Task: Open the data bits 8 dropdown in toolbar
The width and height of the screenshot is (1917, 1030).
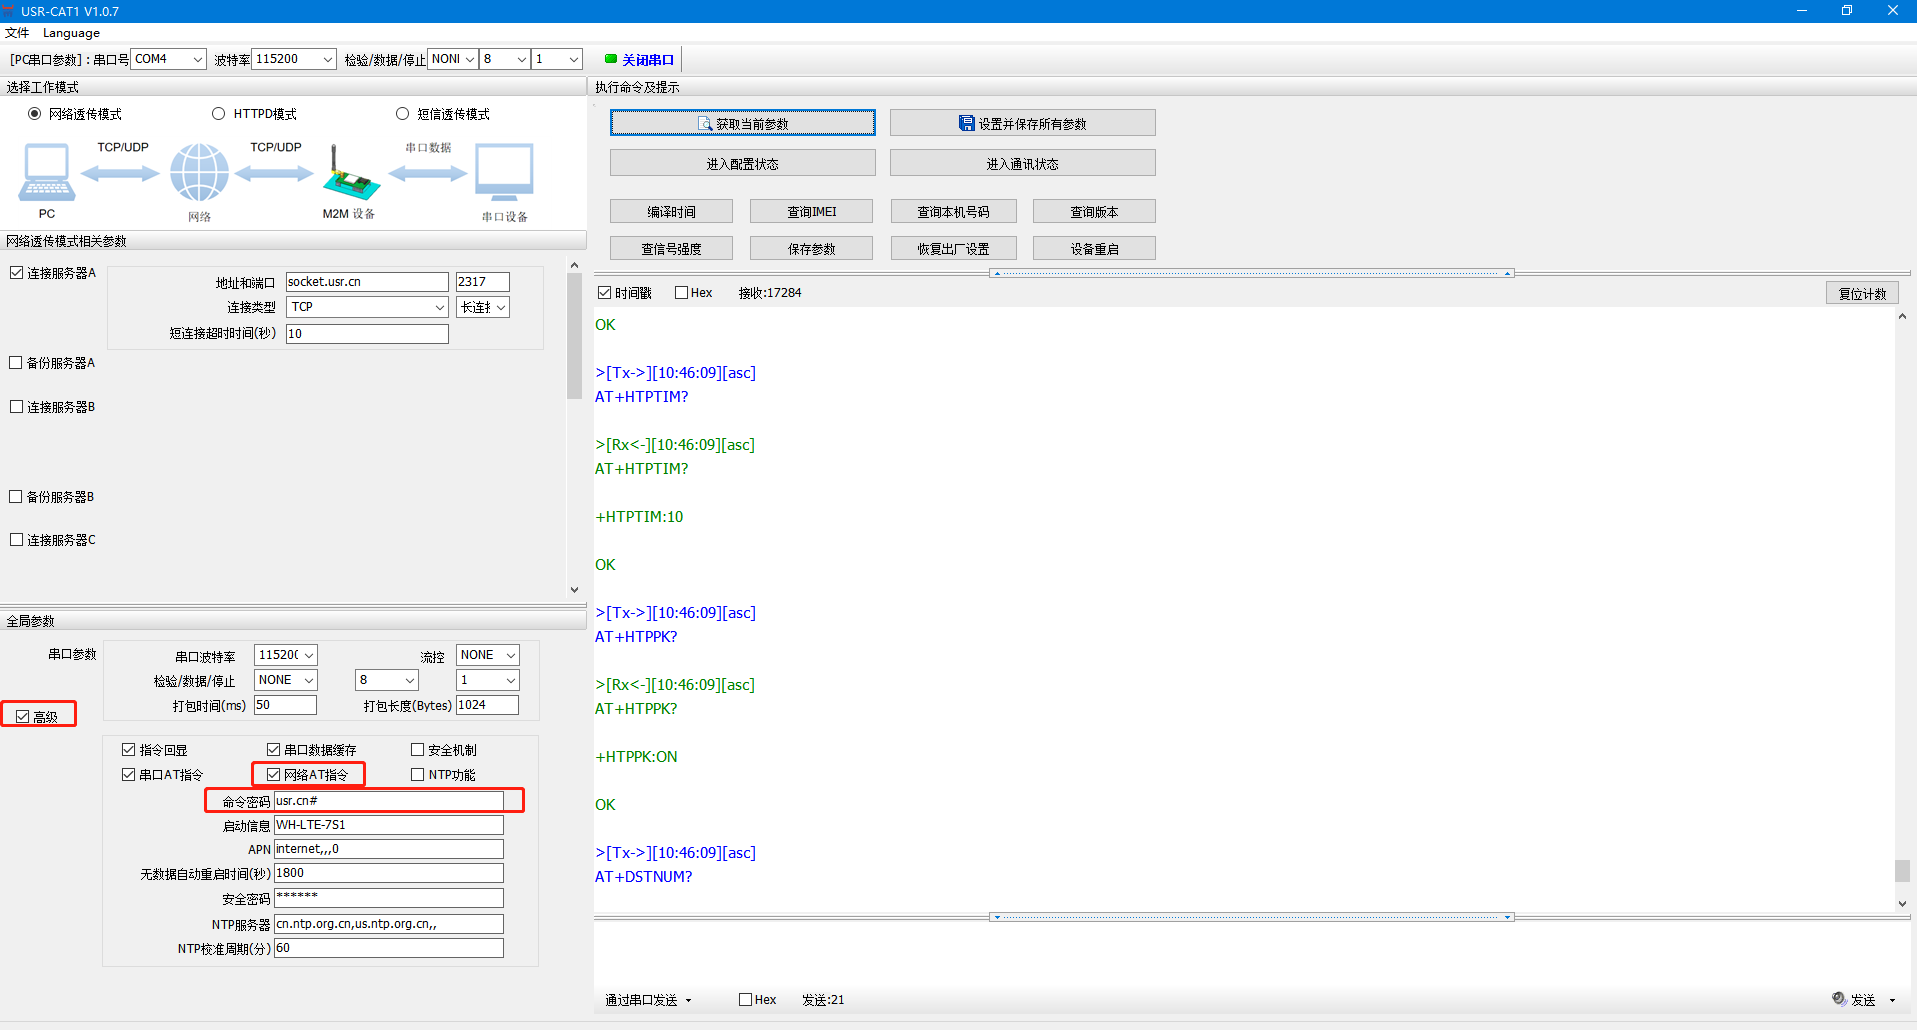Action: tap(504, 59)
